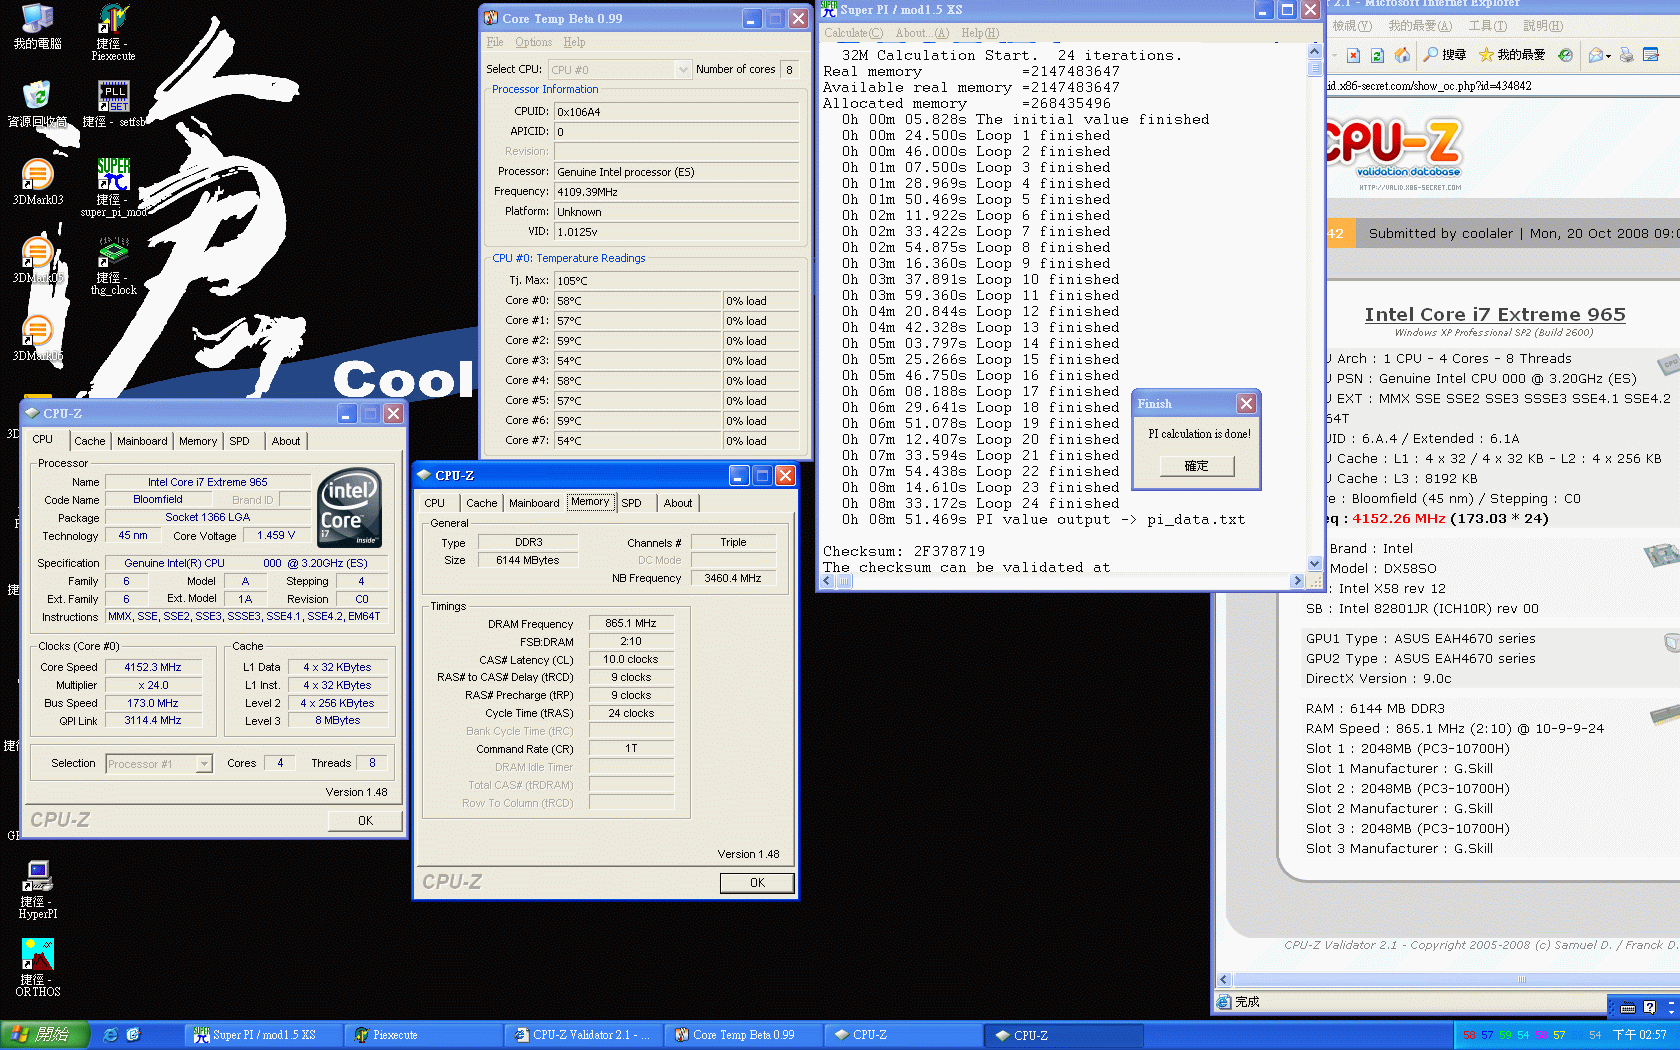Screen dimensions: 1680x1050
Task: Open the Mail dropdown arrow in Internet Explorer
Action: tap(1608, 56)
